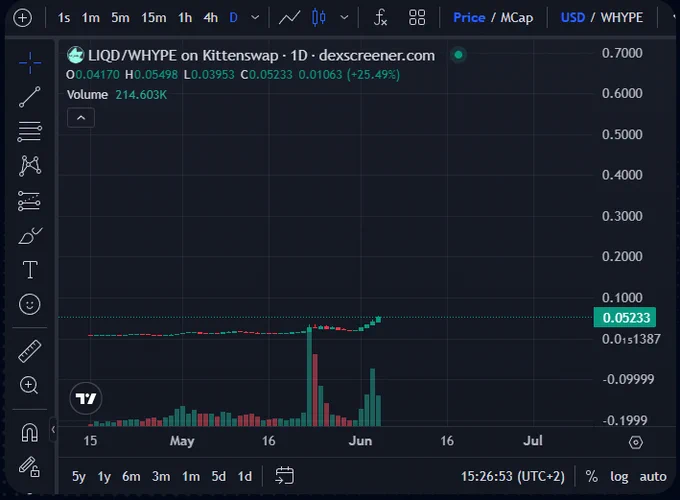
Task: Click the add symbol plus icon
Action: coord(23,18)
